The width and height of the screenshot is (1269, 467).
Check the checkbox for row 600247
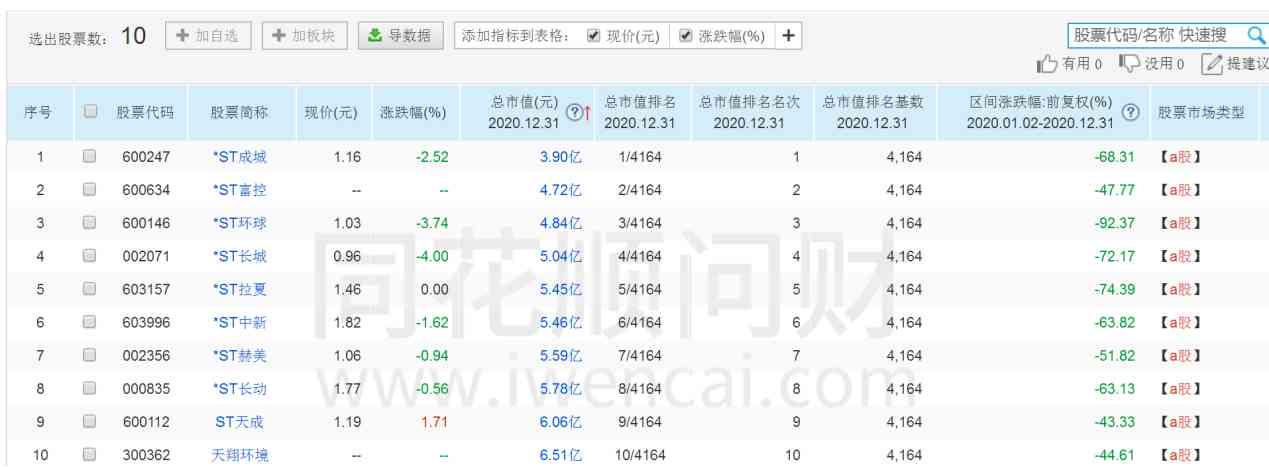click(89, 156)
